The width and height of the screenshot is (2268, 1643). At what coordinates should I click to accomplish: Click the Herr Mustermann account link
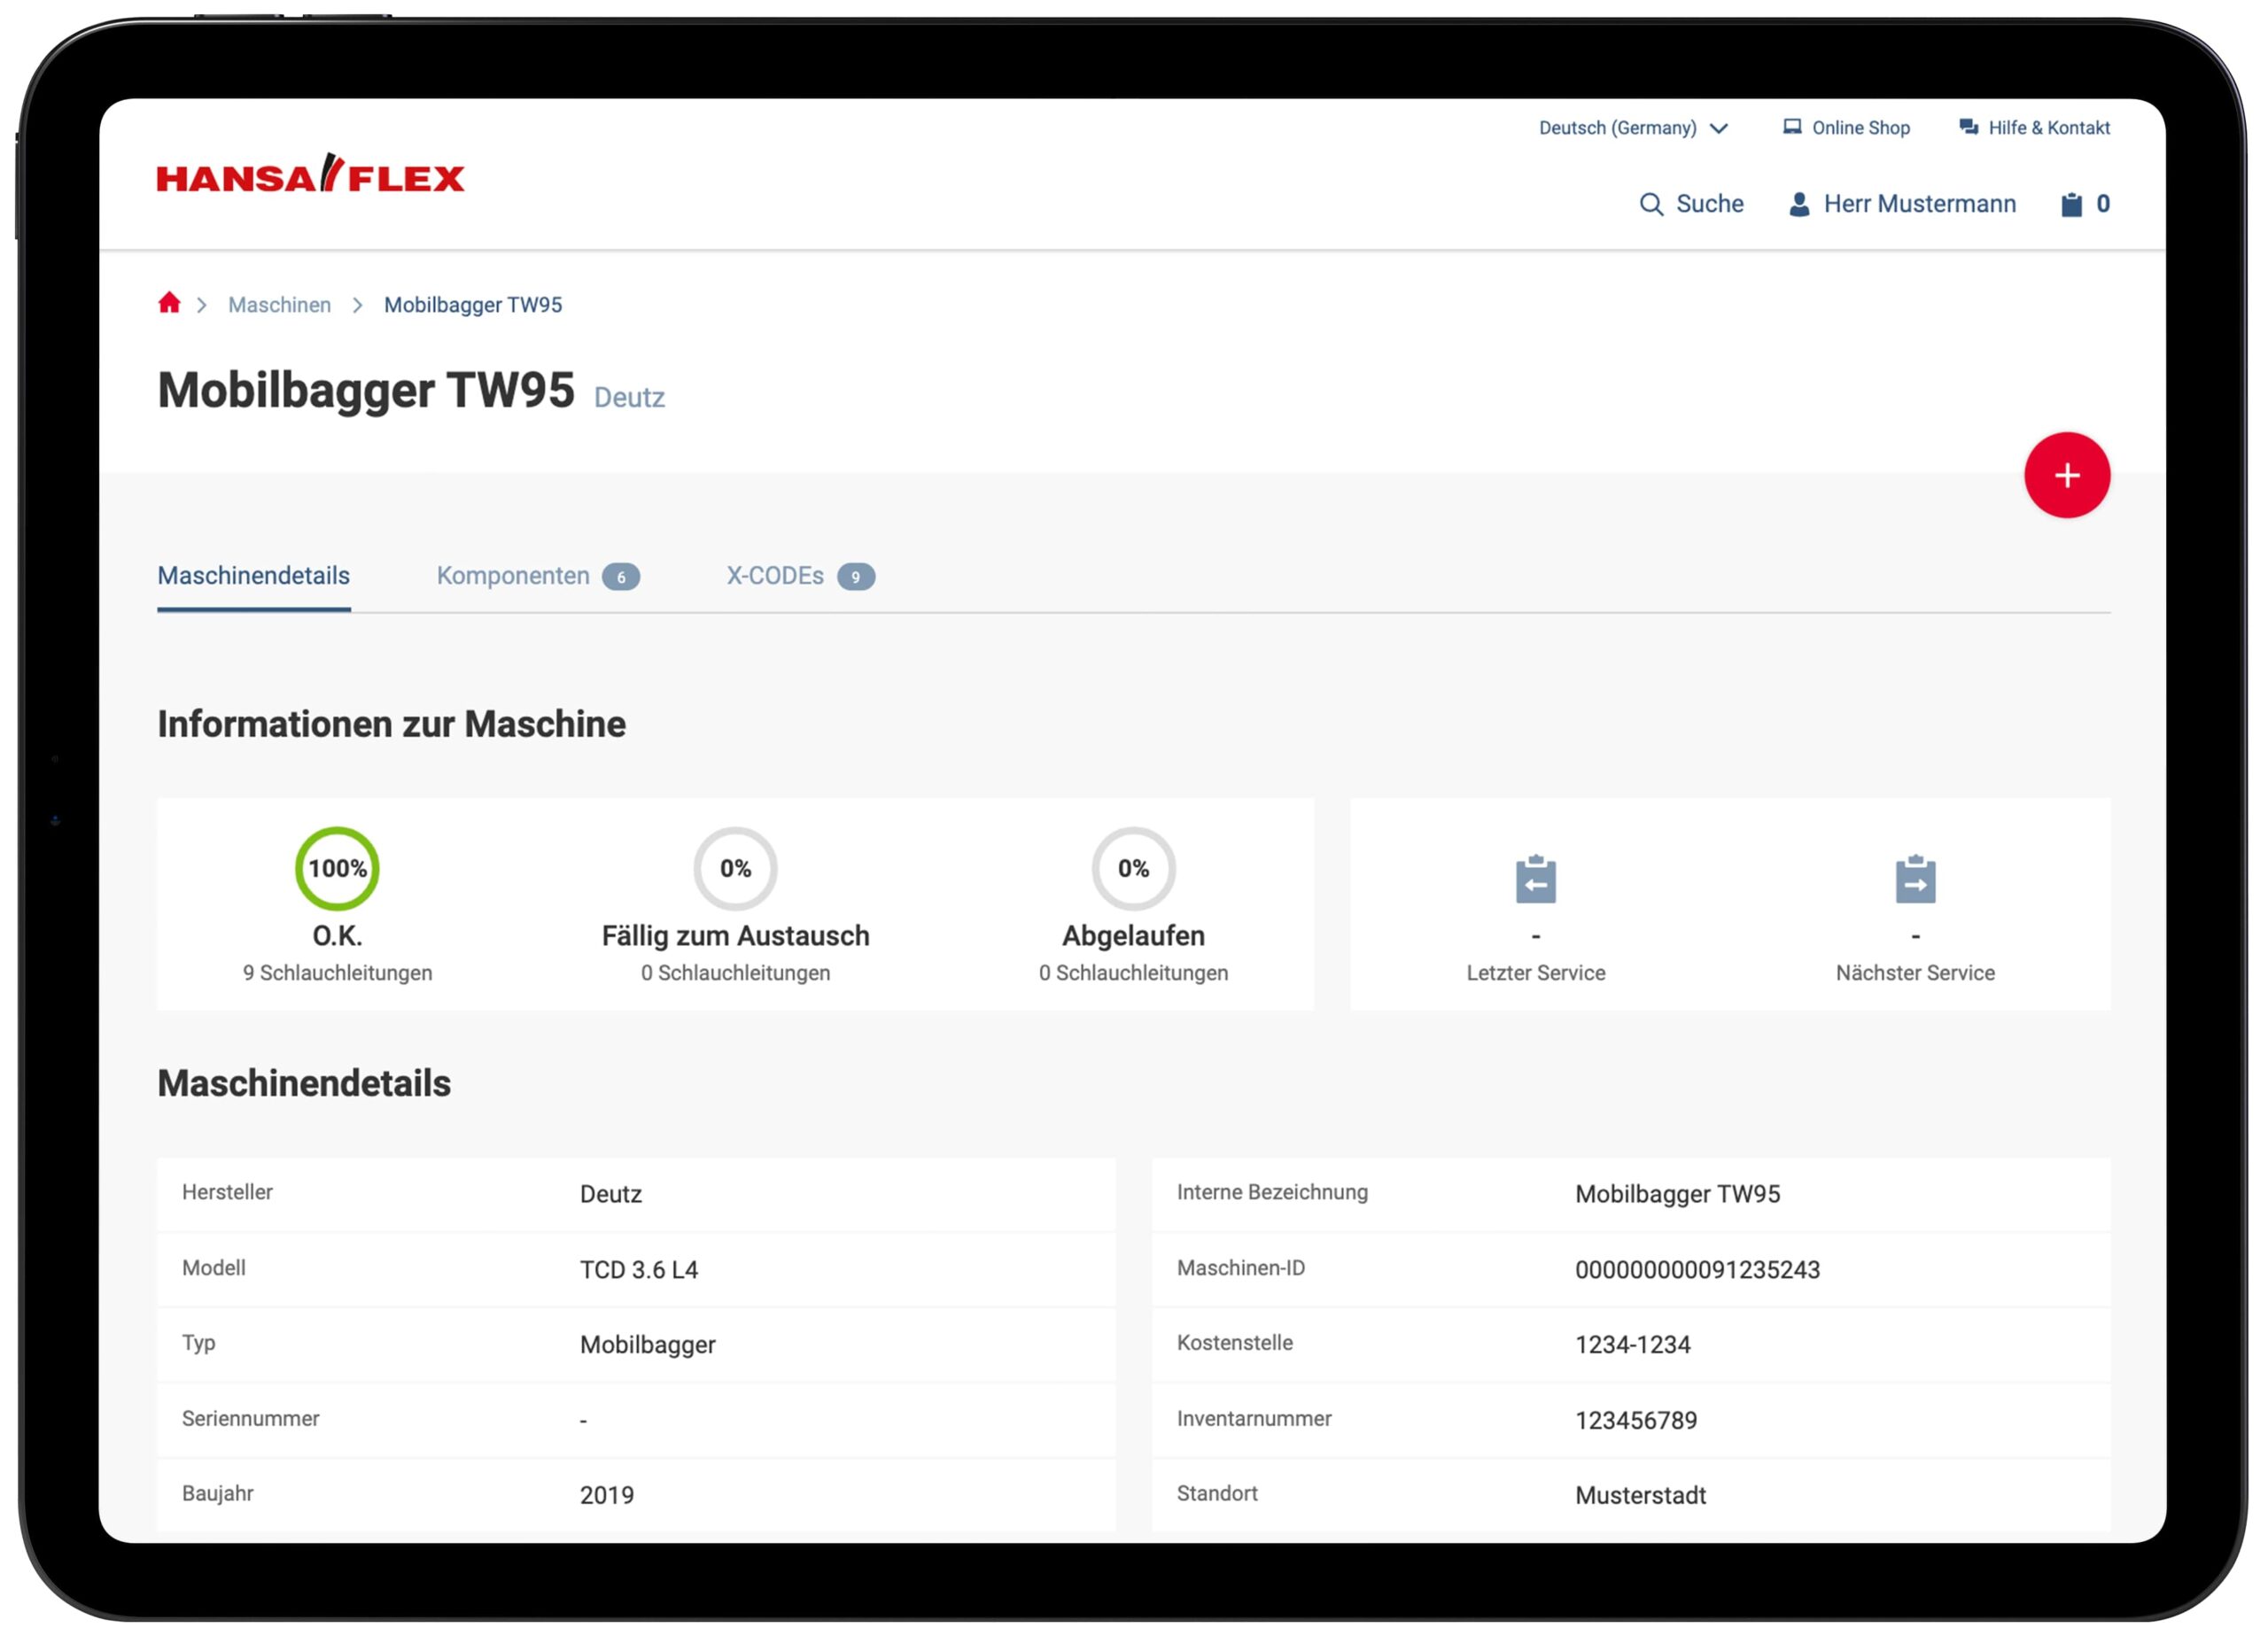pos(1919,204)
